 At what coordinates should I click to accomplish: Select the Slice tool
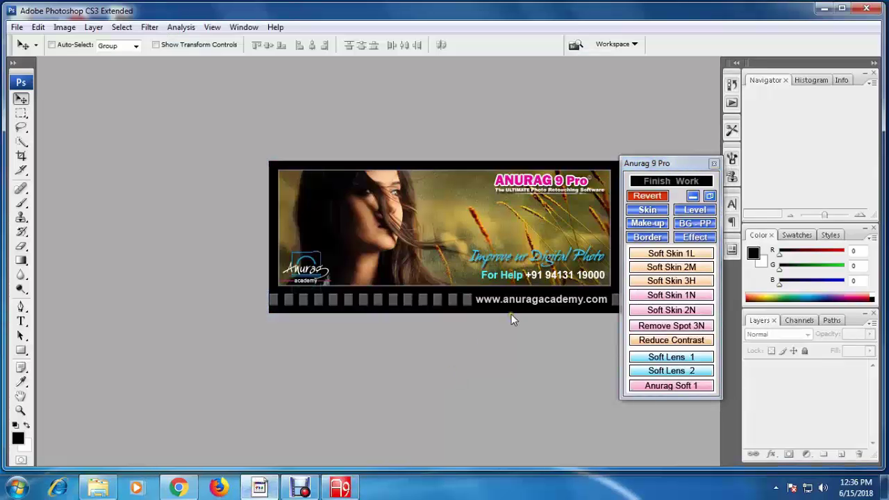pos(21,170)
